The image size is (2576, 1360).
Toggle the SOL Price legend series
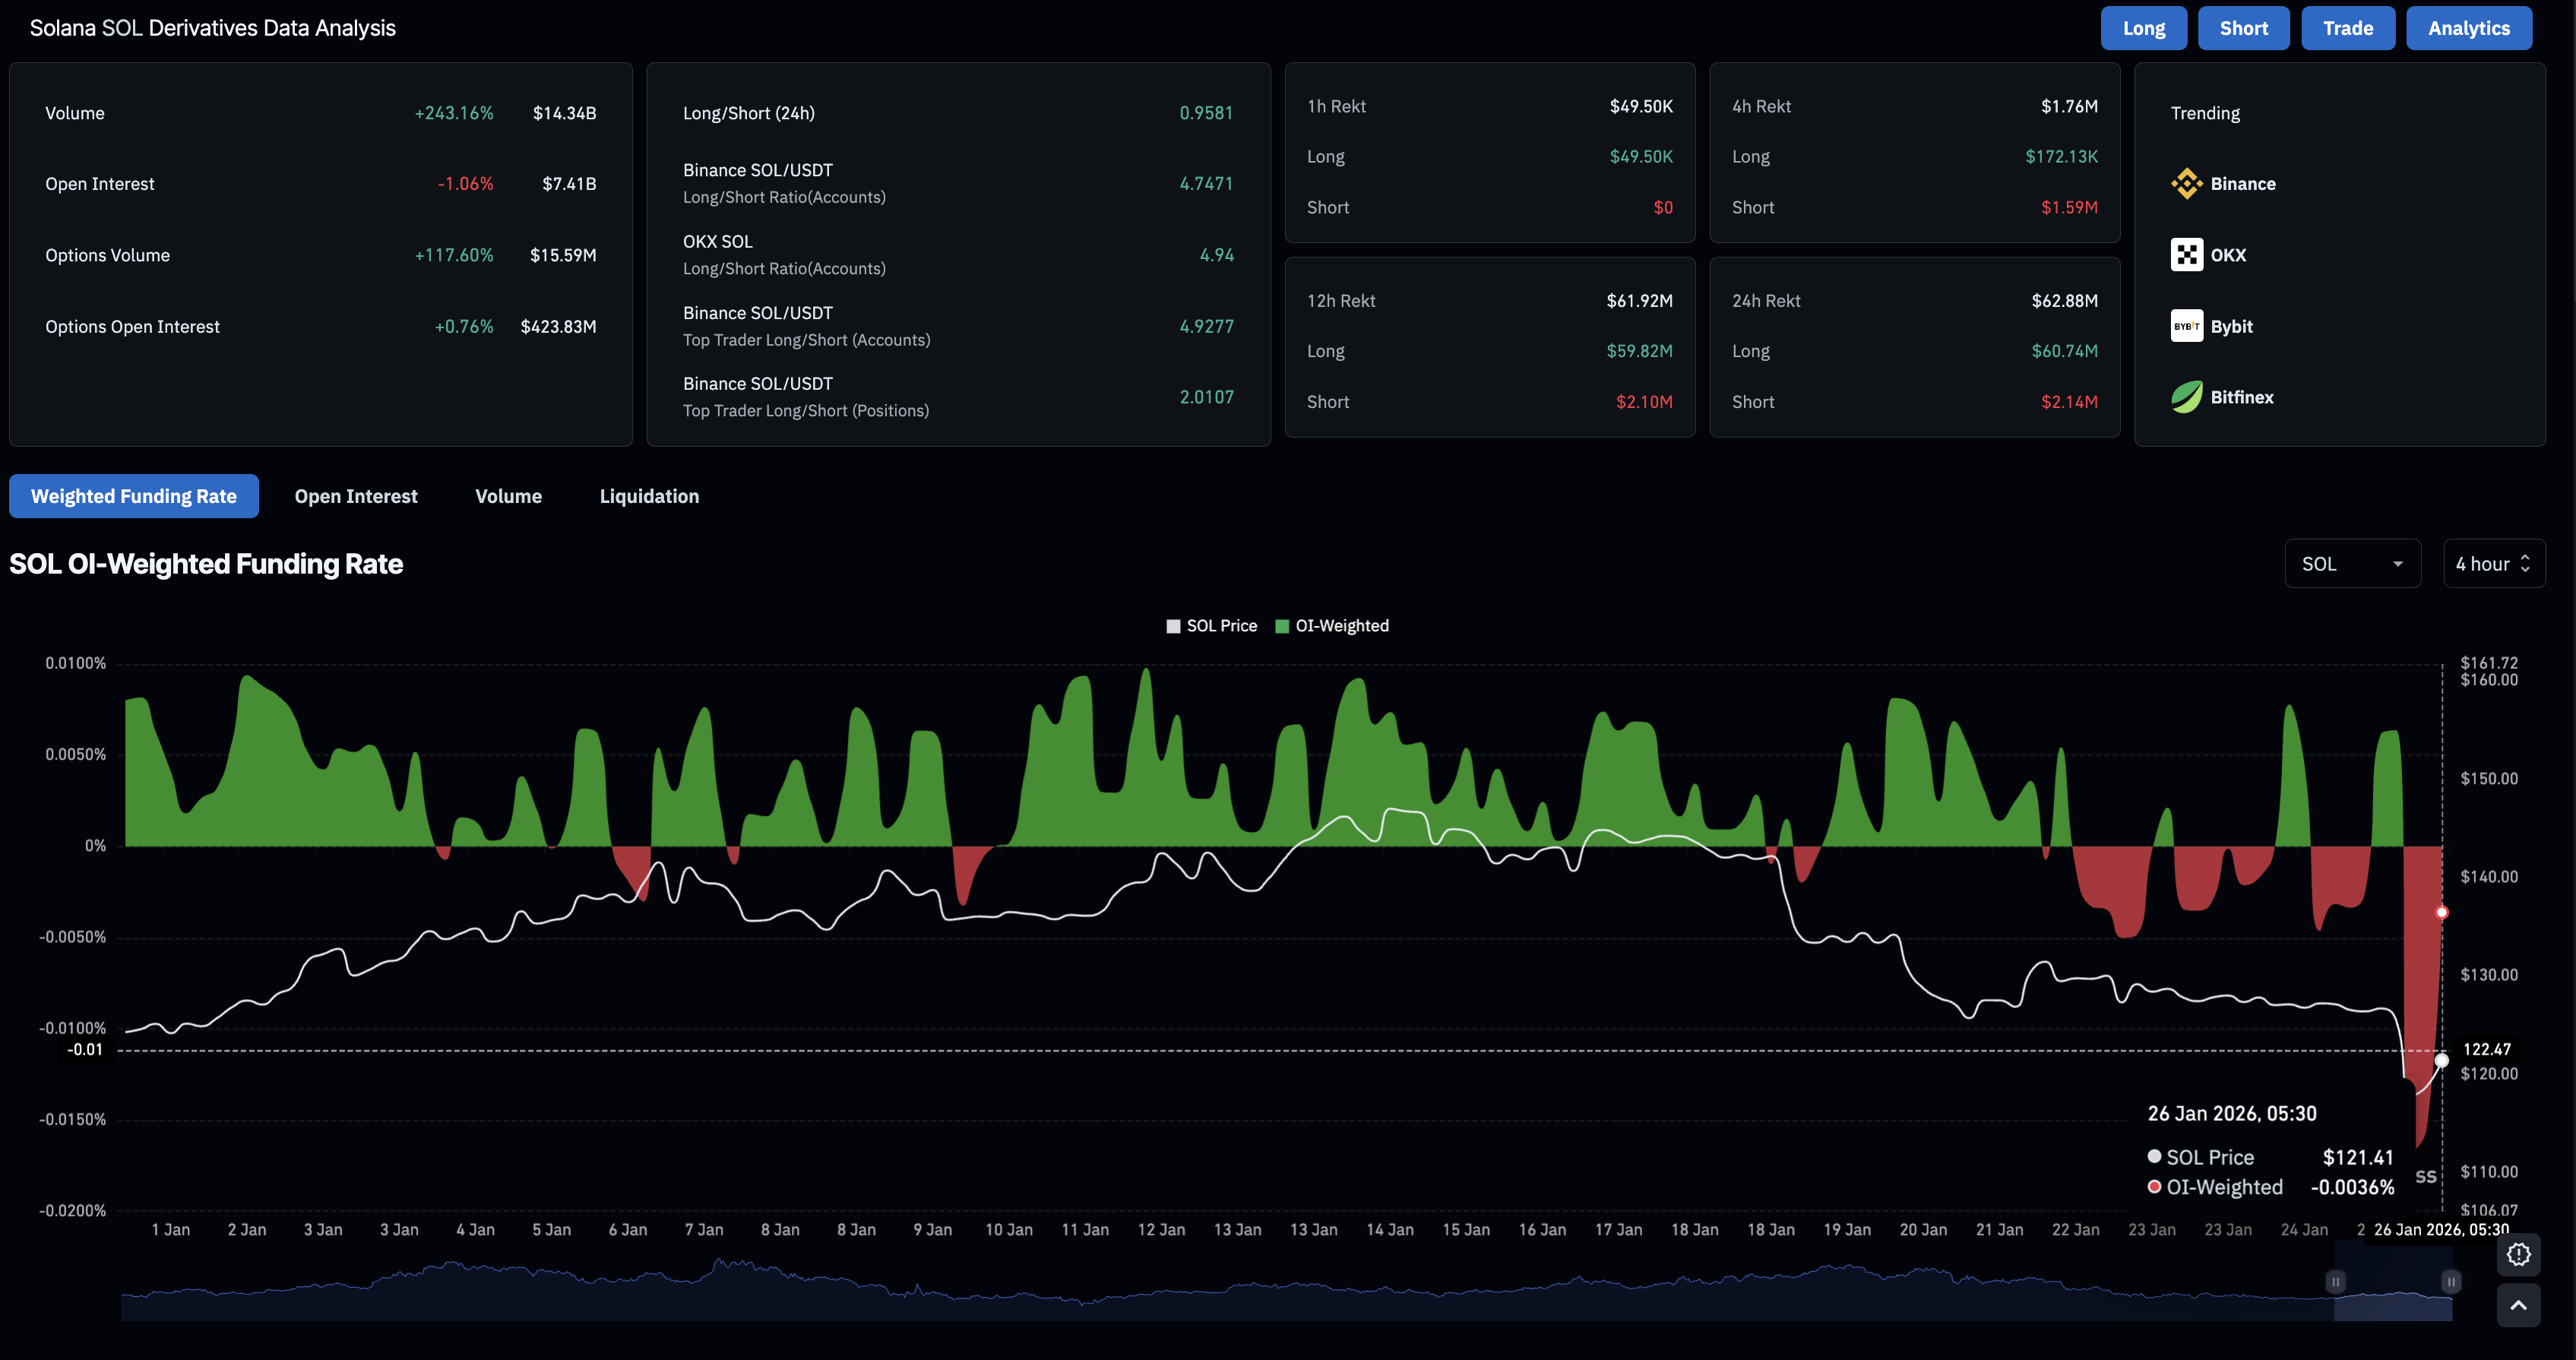(1221, 626)
